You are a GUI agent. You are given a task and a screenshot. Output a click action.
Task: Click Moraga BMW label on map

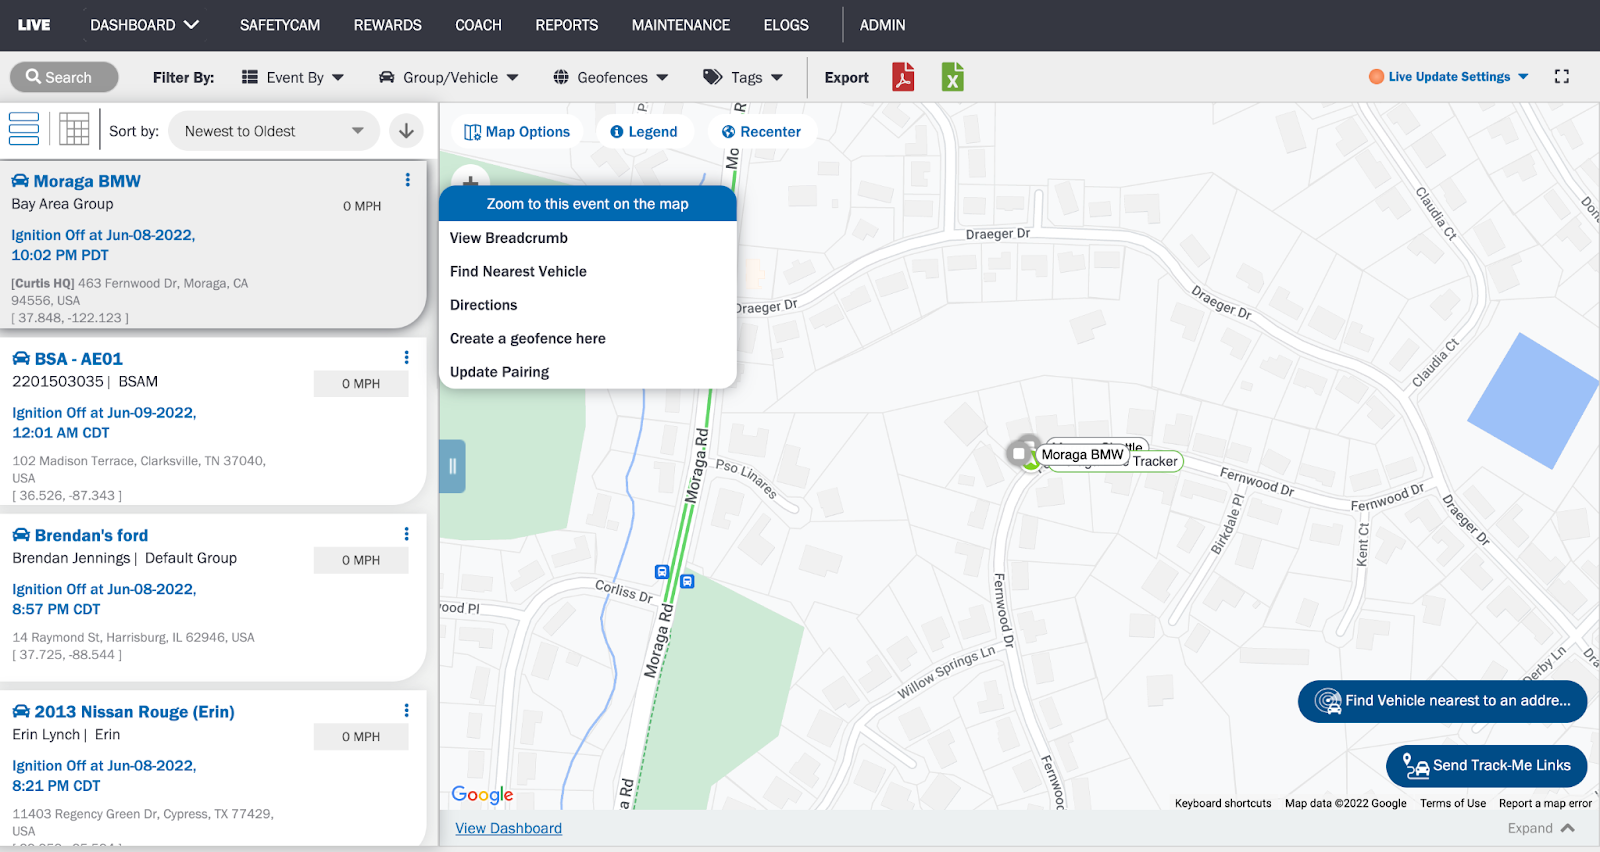1082,454
